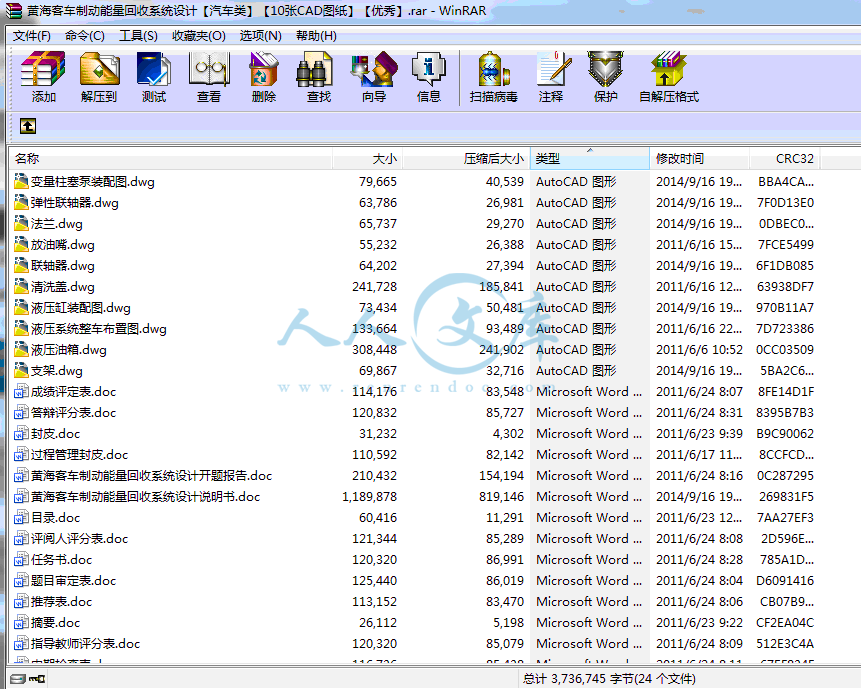The width and height of the screenshot is (861, 689).
Task: Select the 法兰.dwg file icon
Action: click(21, 223)
